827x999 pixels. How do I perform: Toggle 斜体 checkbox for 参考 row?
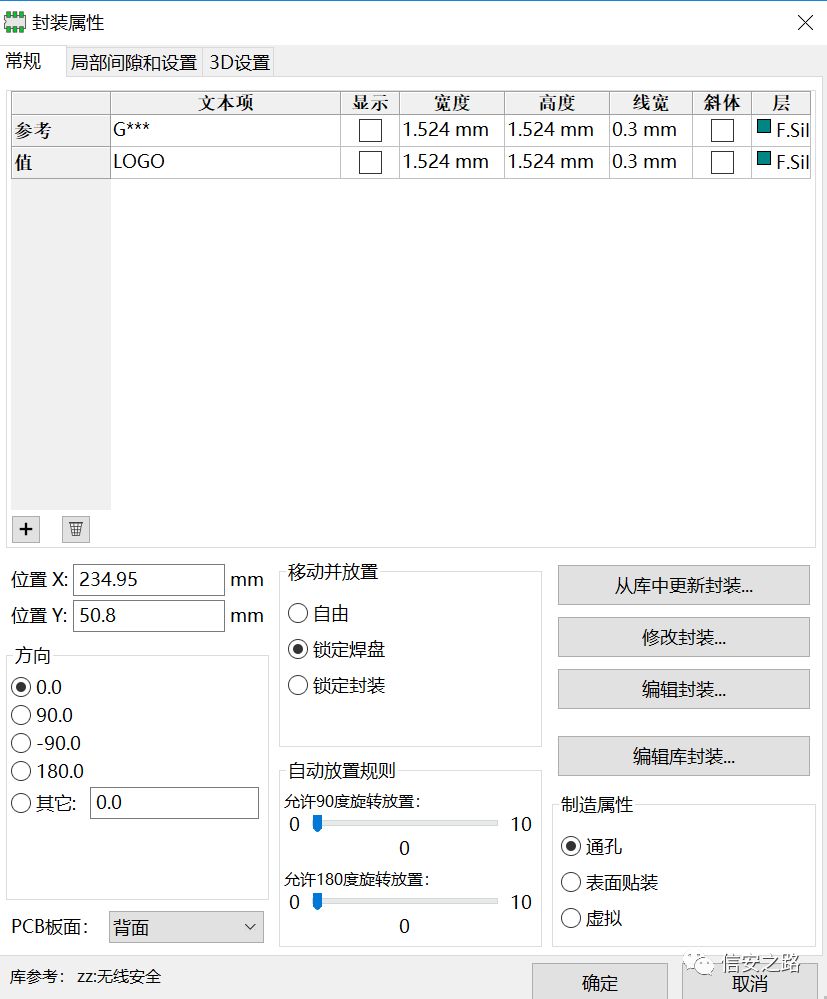coord(722,131)
